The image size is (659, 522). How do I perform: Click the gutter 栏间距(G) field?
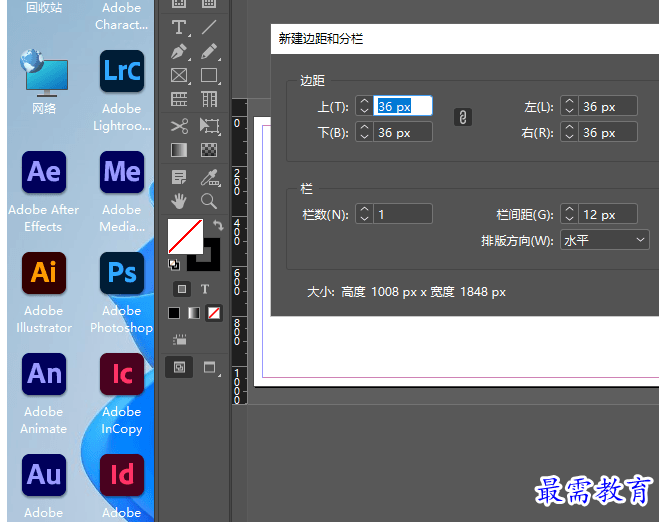[607, 214]
